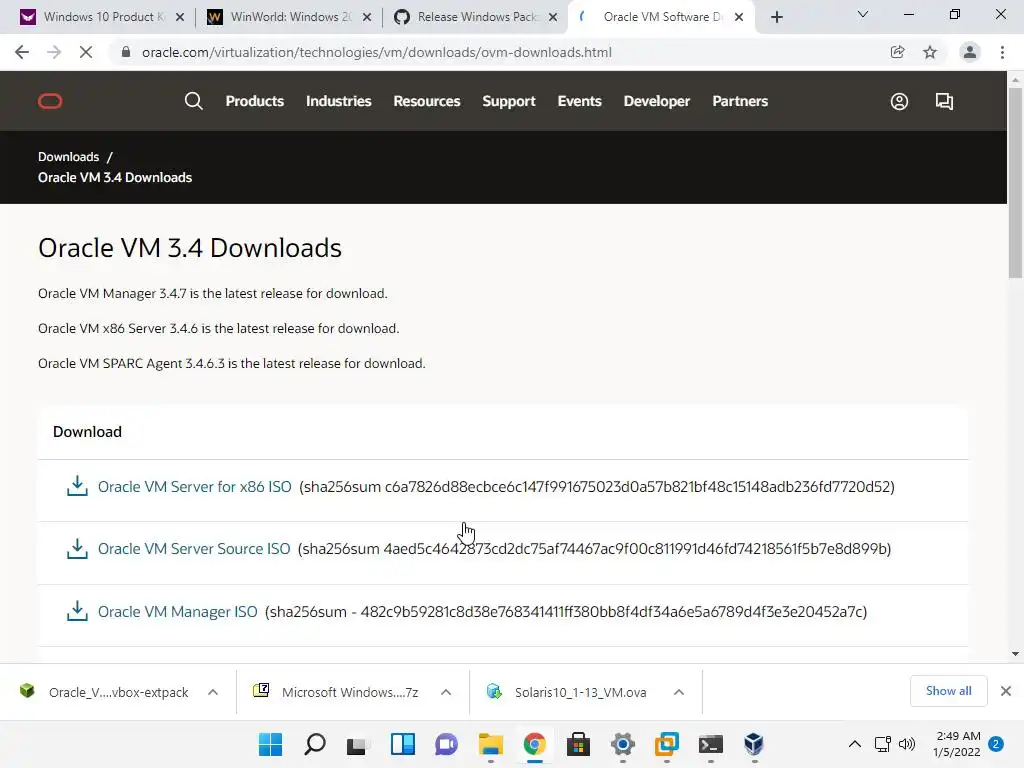Screen dimensions: 1024x768
Task: Close the Windows 10 Product Key tab
Action: [x=180, y=17]
